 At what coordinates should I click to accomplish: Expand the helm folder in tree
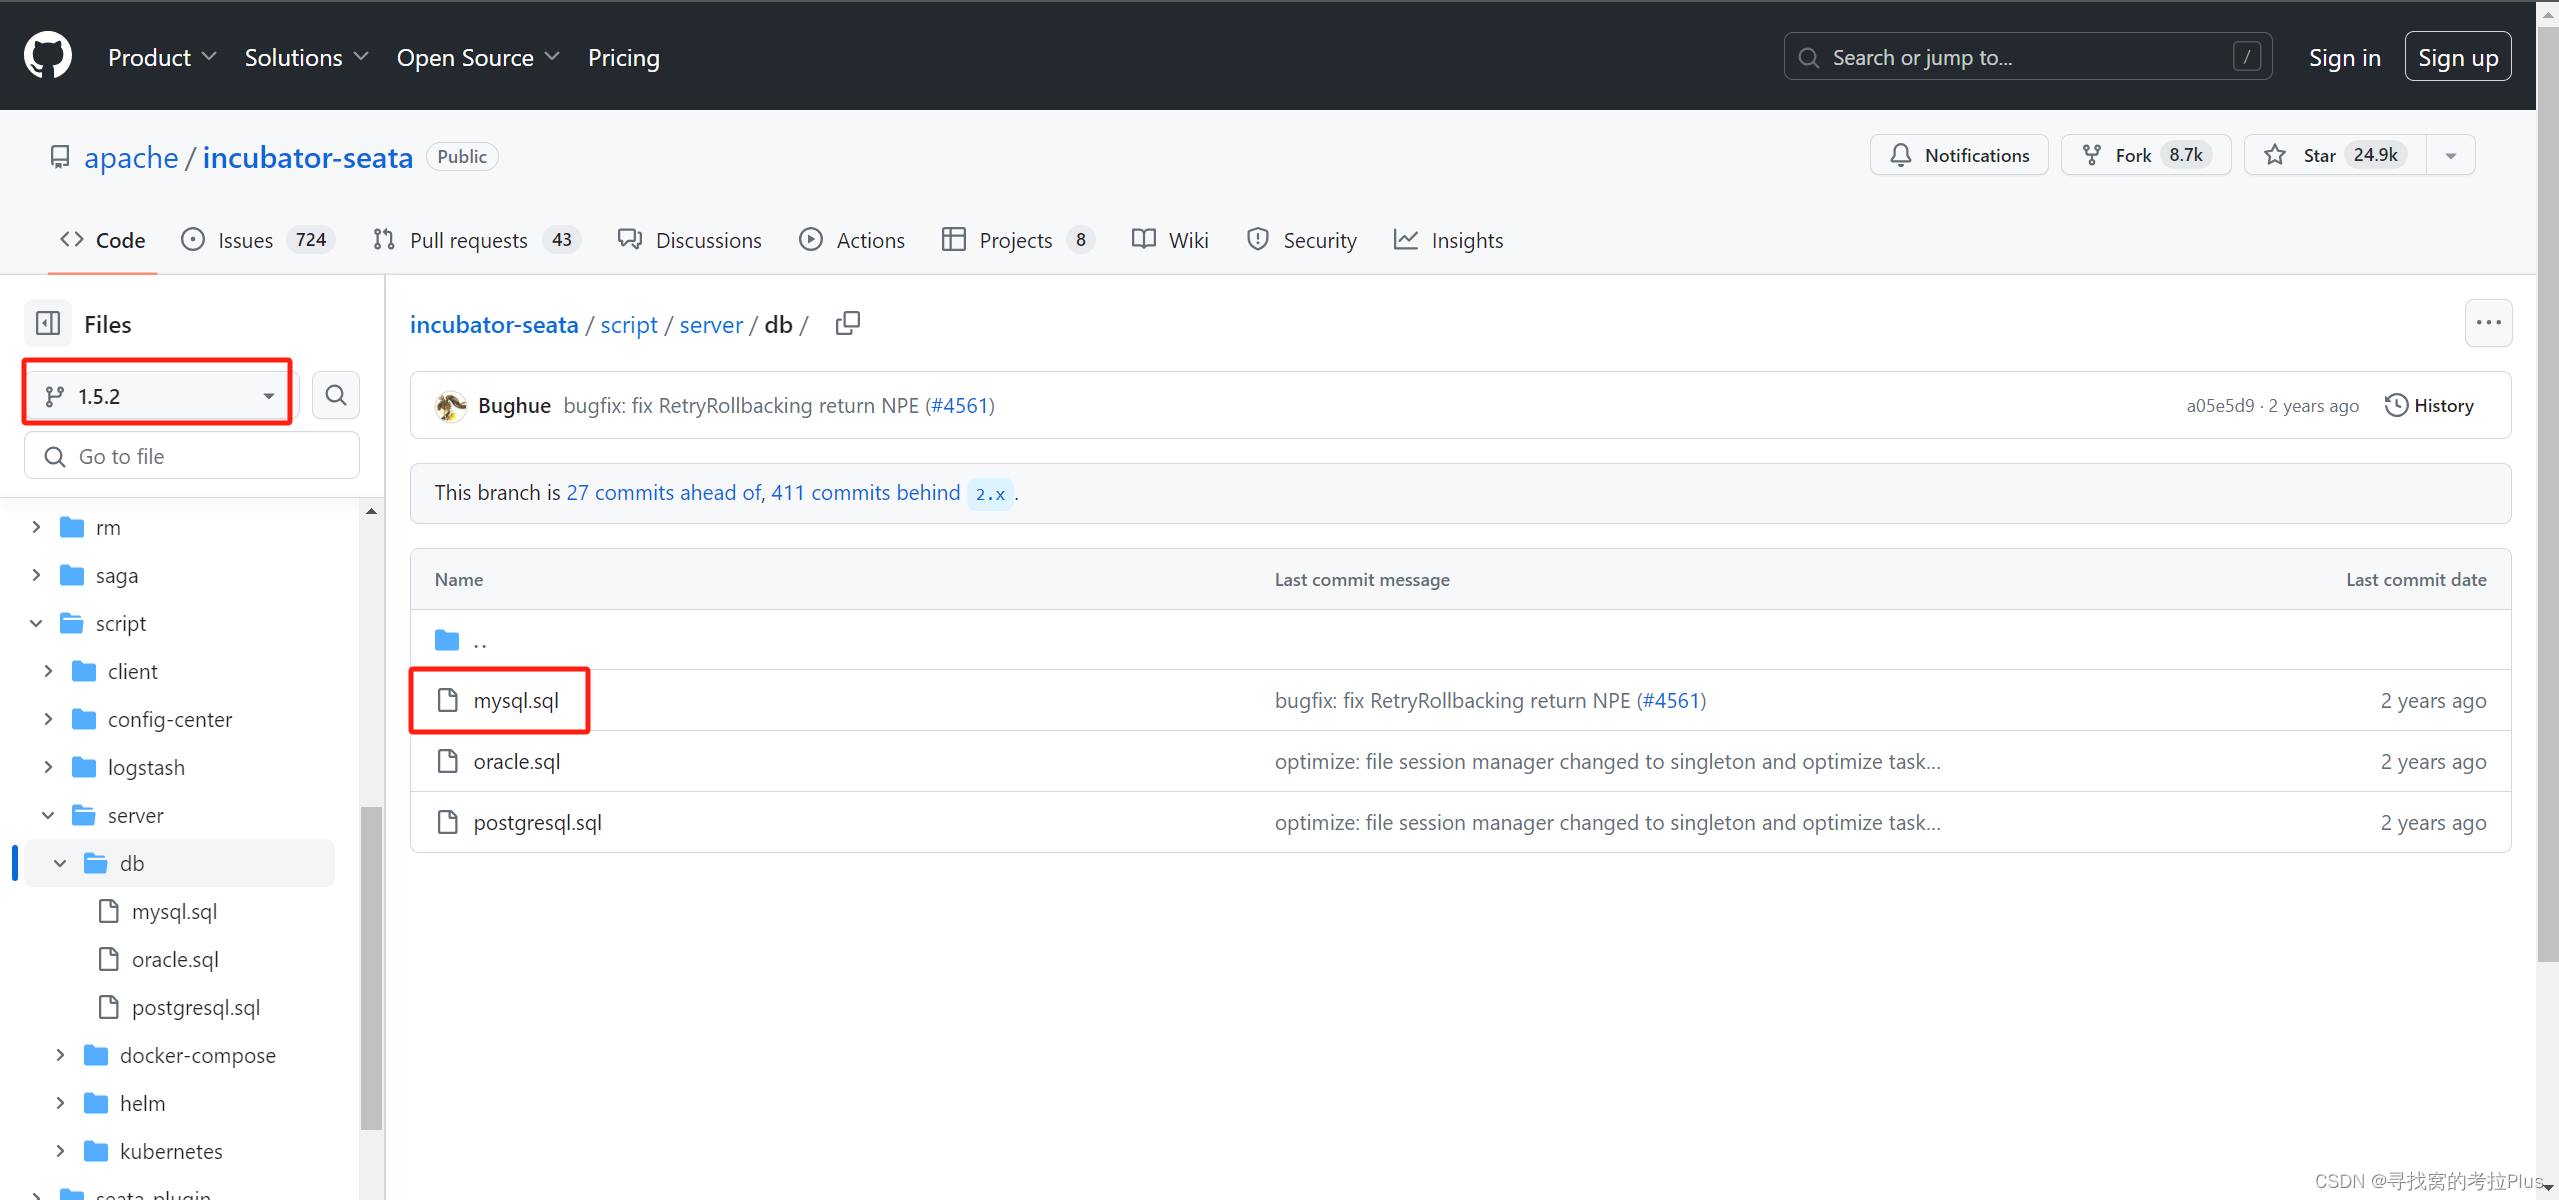(61, 1103)
